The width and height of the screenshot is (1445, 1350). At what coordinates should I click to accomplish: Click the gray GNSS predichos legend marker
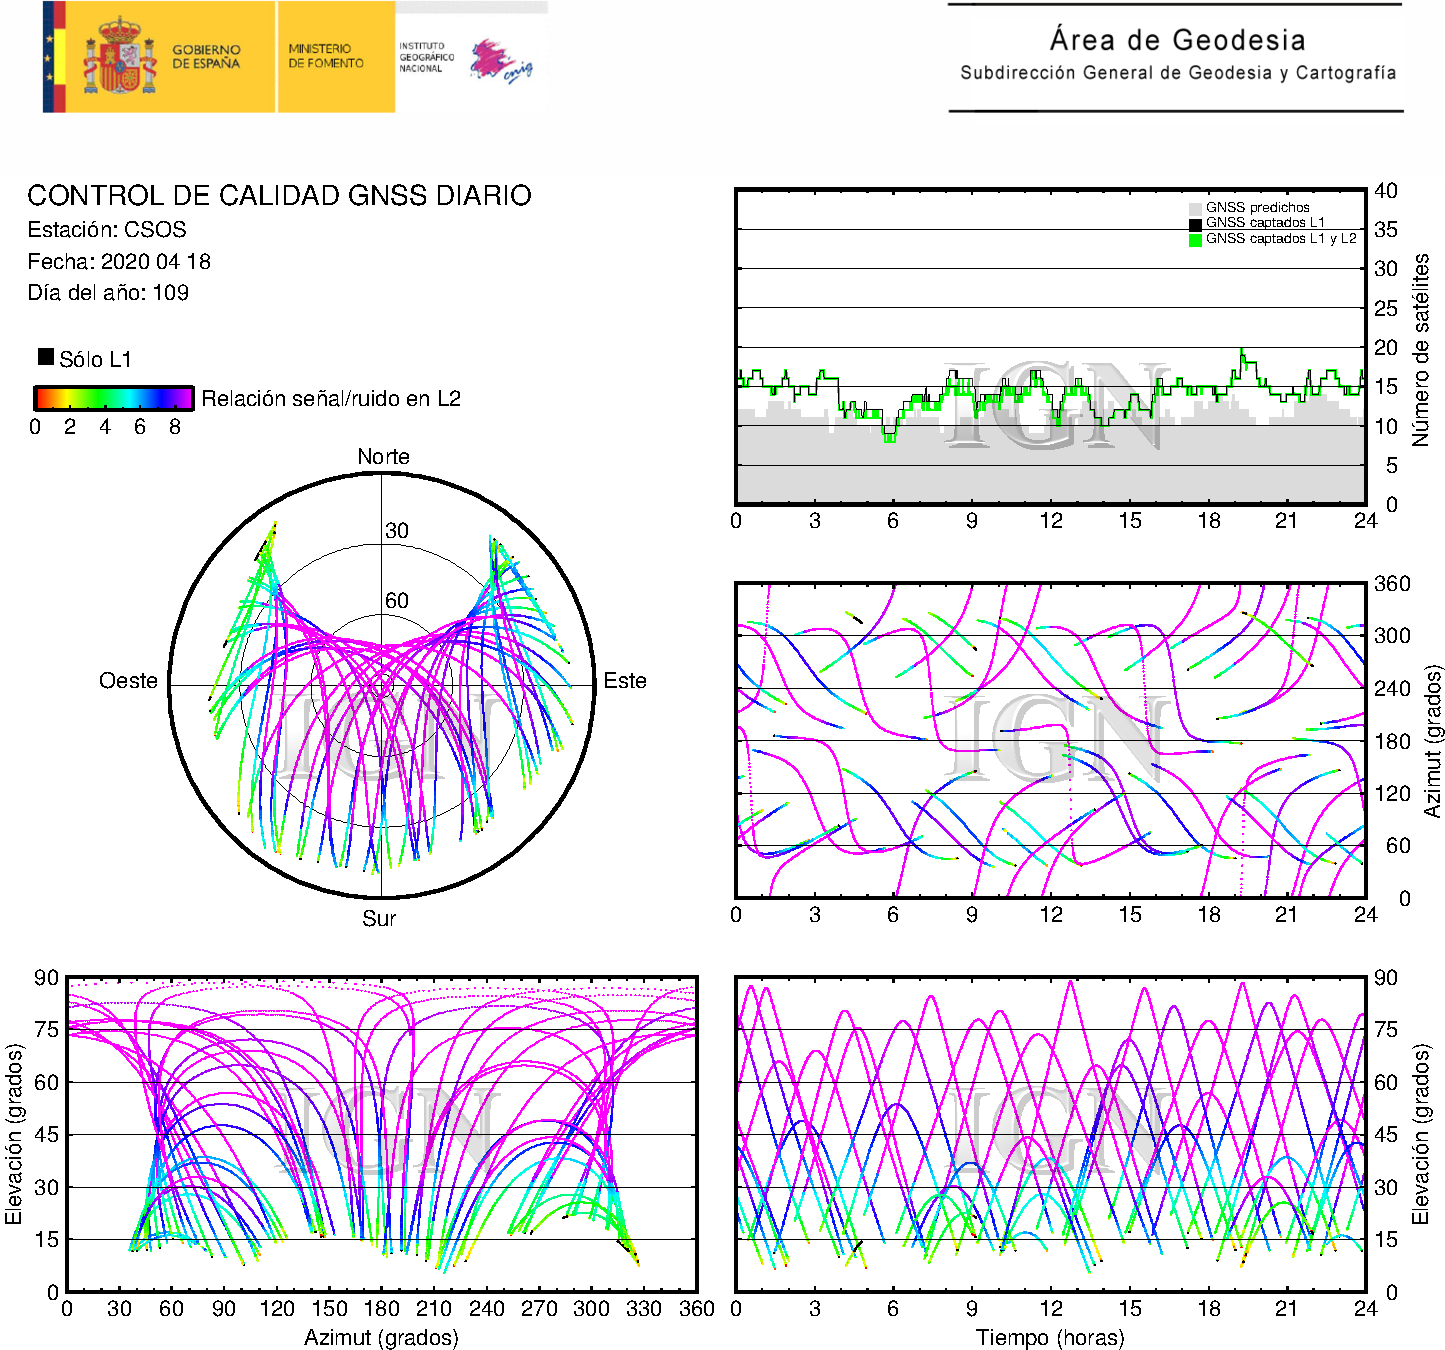tap(1195, 208)
